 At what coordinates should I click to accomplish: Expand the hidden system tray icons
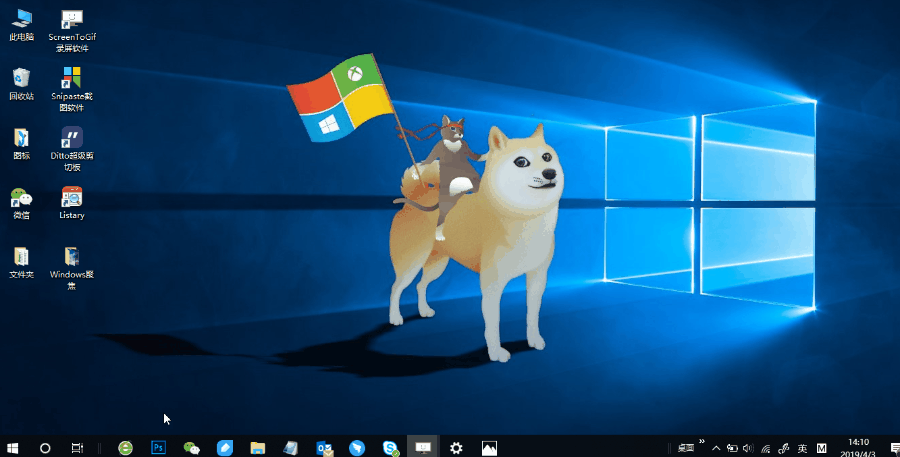(715, 448)
